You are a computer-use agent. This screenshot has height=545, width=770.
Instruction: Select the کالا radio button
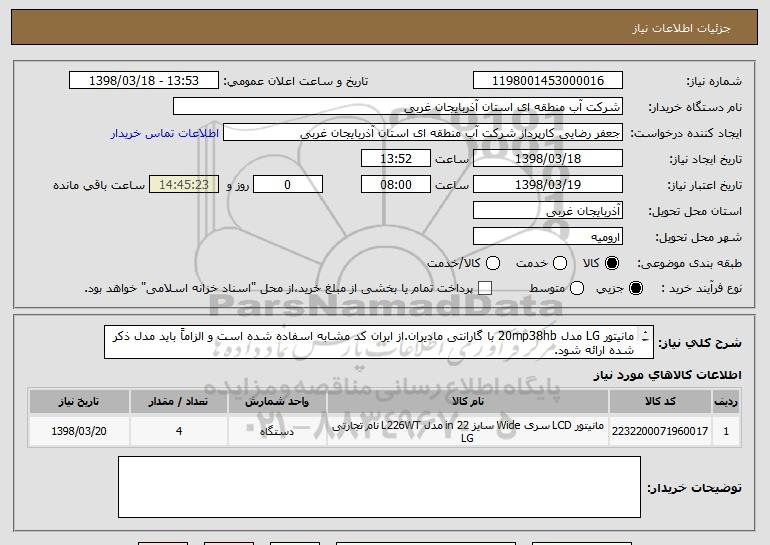coord(612,264)
